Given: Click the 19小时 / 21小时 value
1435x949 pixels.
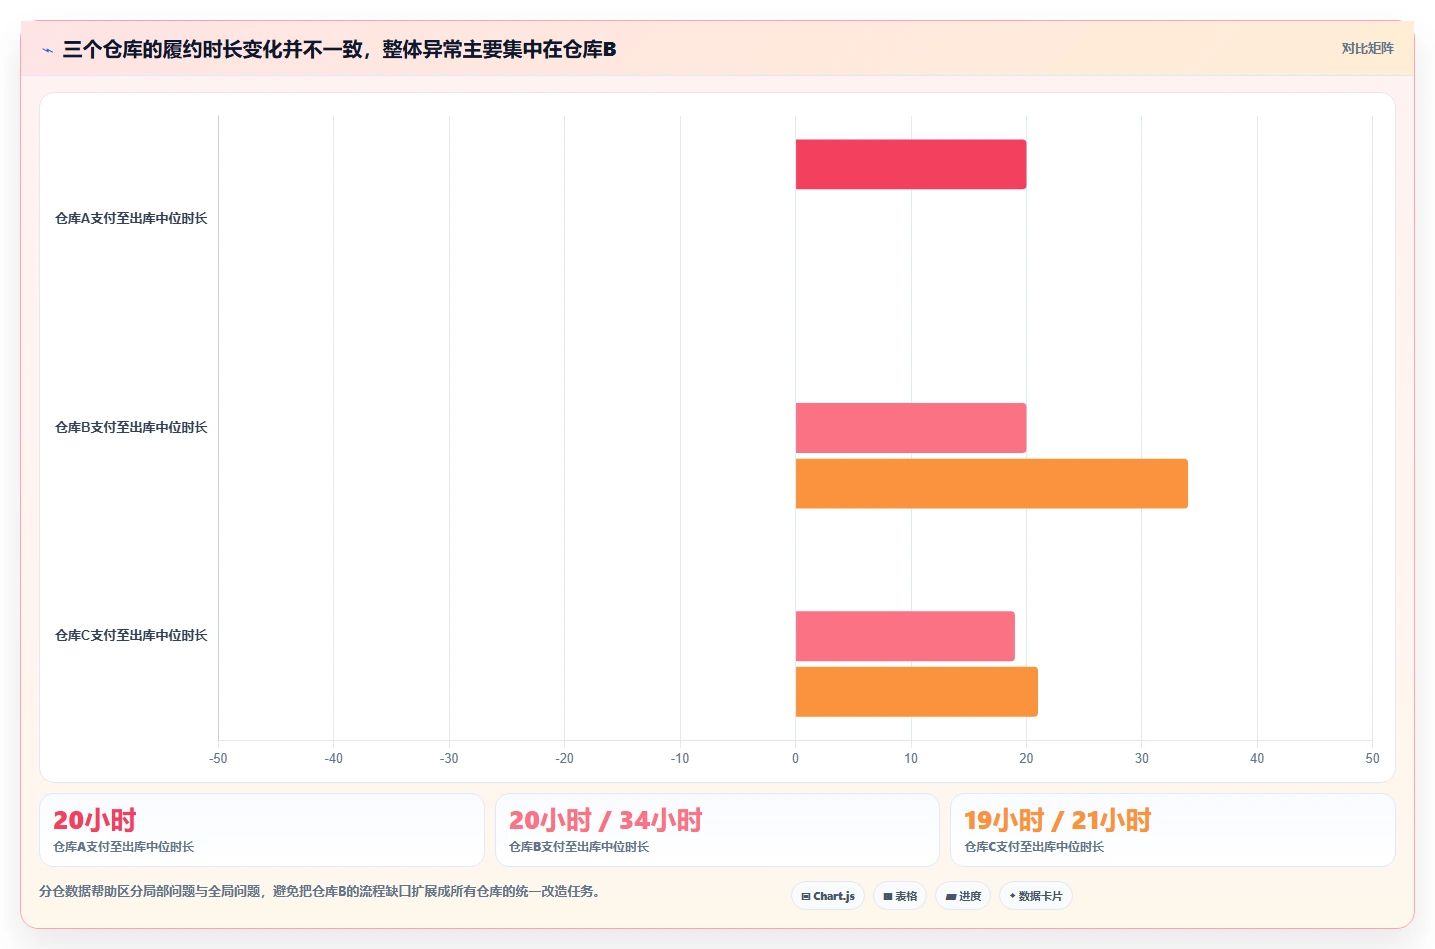Looking at the screenshot, I should (x=1058, y=820).
